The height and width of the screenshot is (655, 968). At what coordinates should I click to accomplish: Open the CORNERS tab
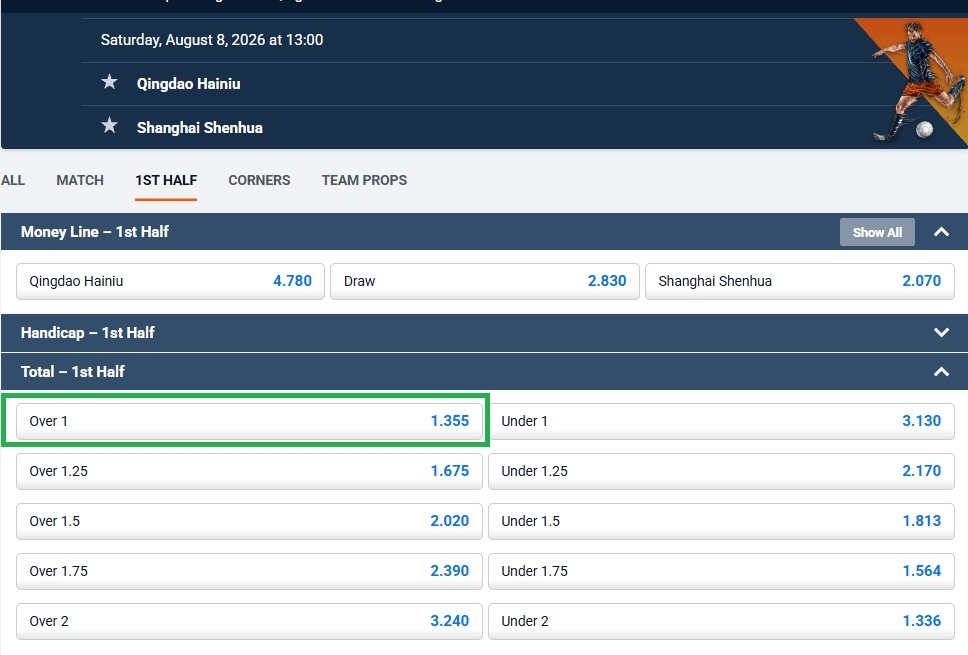coord(259,180)
